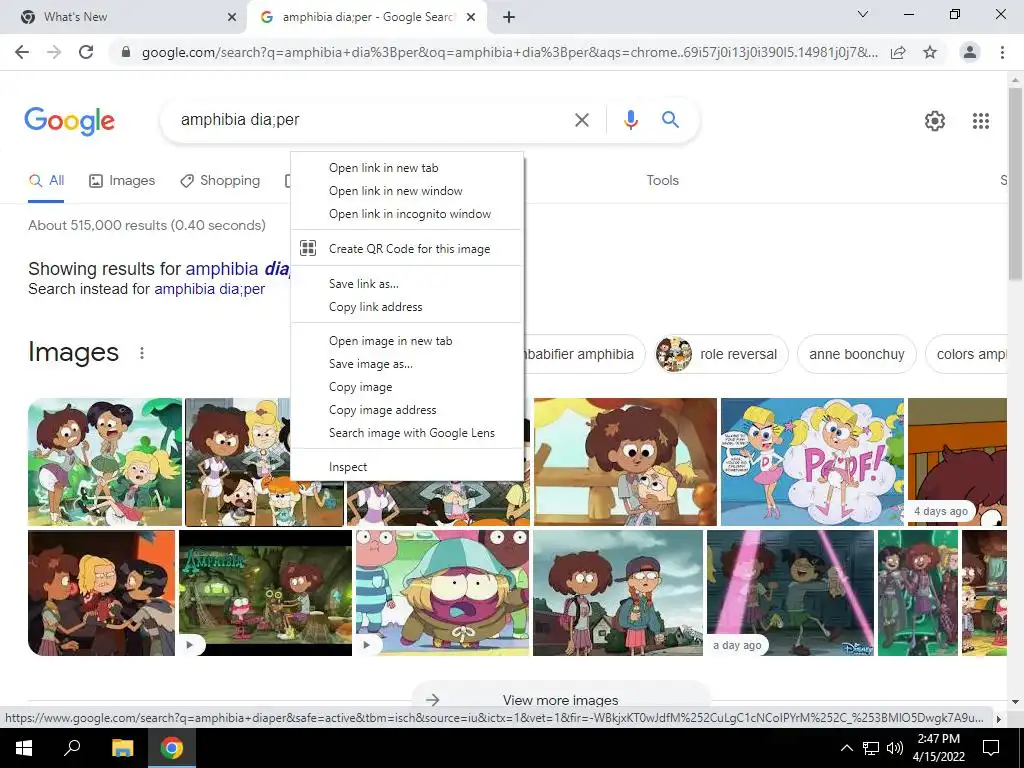Open the Google apps grid
The width and height of the screenshot is (1024, 768).
pyautogui.click(x=980, y=121)
